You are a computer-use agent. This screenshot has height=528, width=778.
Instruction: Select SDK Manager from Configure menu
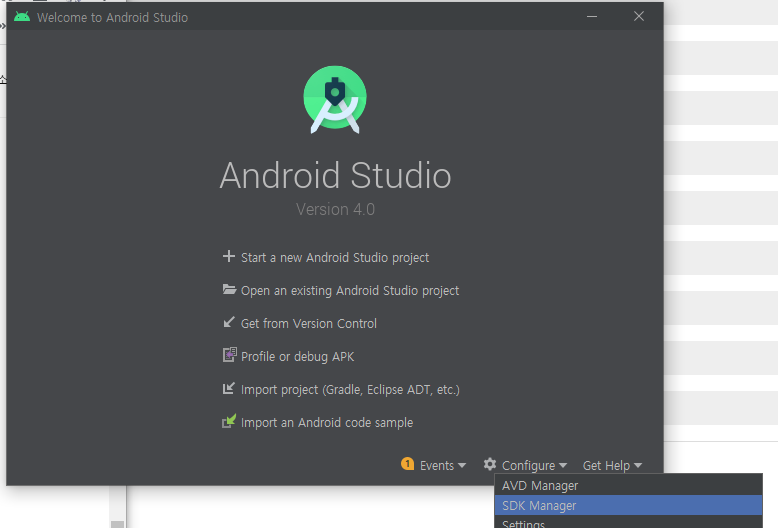pyautogui.click(x=628, y=505)
